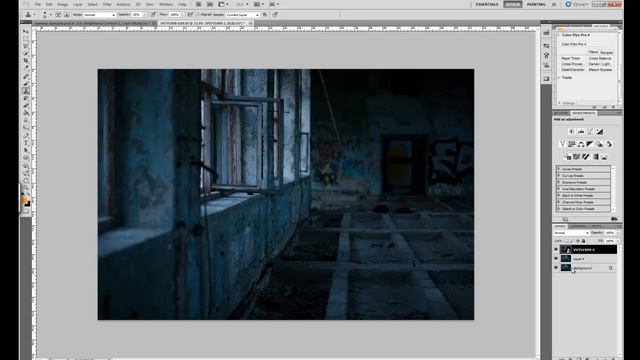Open the File menu
The height and width of the screenshot is (360, 640).
pyautogui.click(x=38, y=4)
